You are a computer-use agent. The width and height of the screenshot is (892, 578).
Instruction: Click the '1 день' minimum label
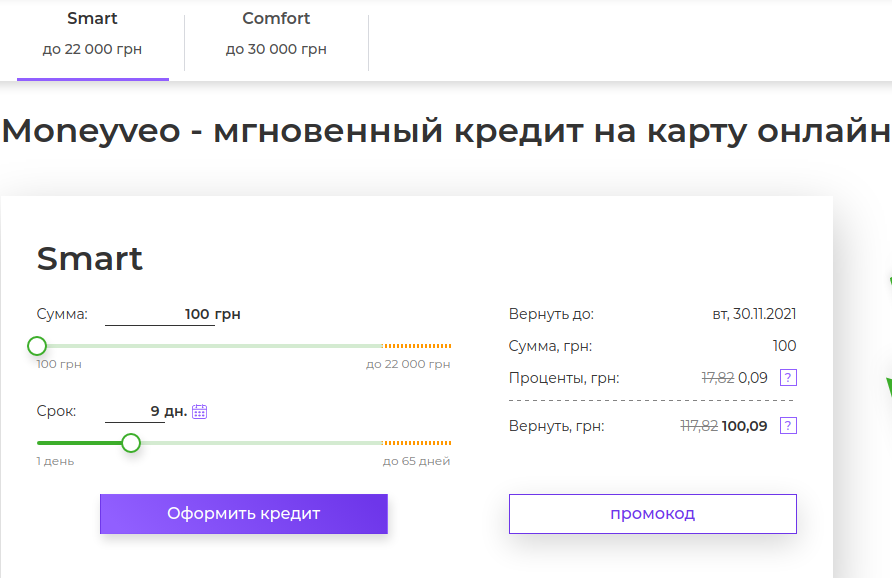pos(55,461)
